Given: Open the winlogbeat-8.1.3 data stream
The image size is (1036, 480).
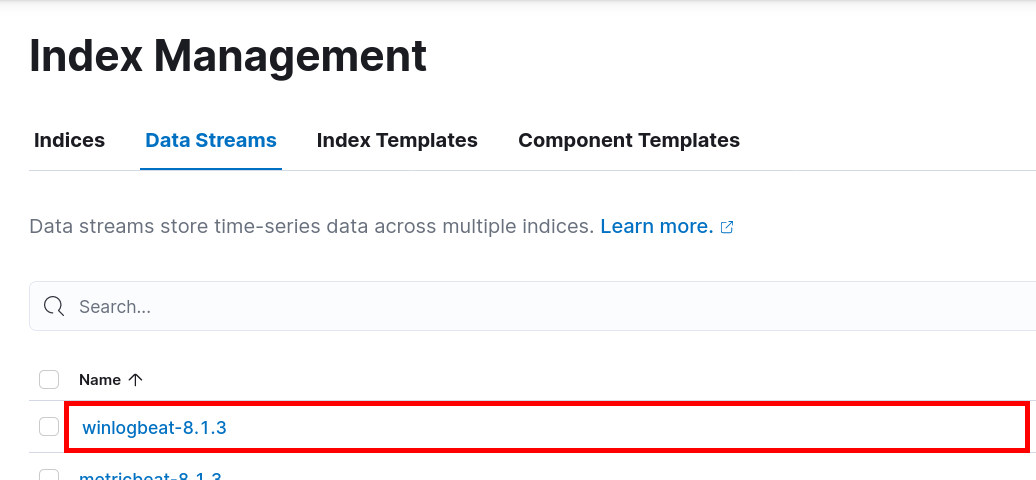Looking at the screenshot, I should pyautogui.click(x=154, y=428).
